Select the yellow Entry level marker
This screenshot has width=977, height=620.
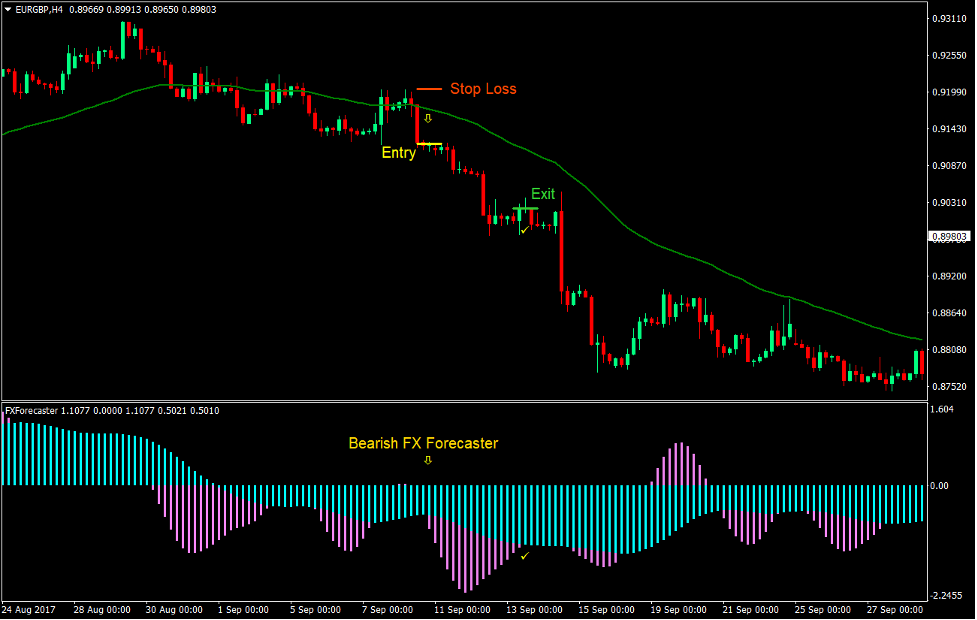[432, 143]
